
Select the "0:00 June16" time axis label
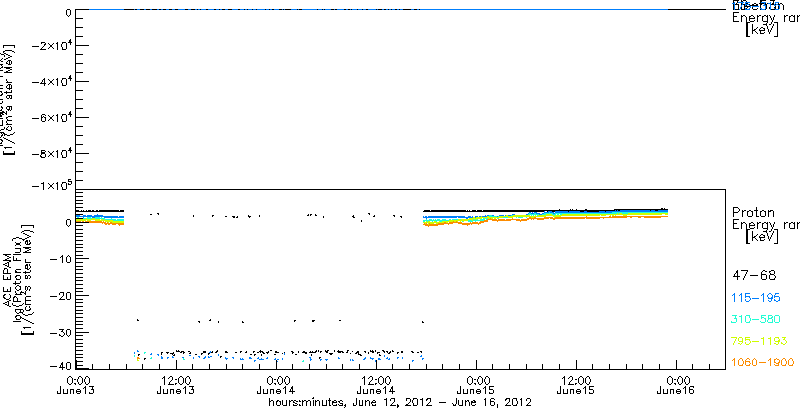(x=676, y=386)
